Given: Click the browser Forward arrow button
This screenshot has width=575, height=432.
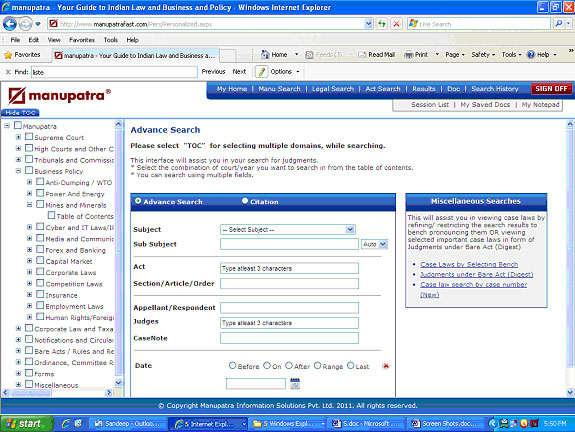Looking at the screenshot, I should click(25, 24).
